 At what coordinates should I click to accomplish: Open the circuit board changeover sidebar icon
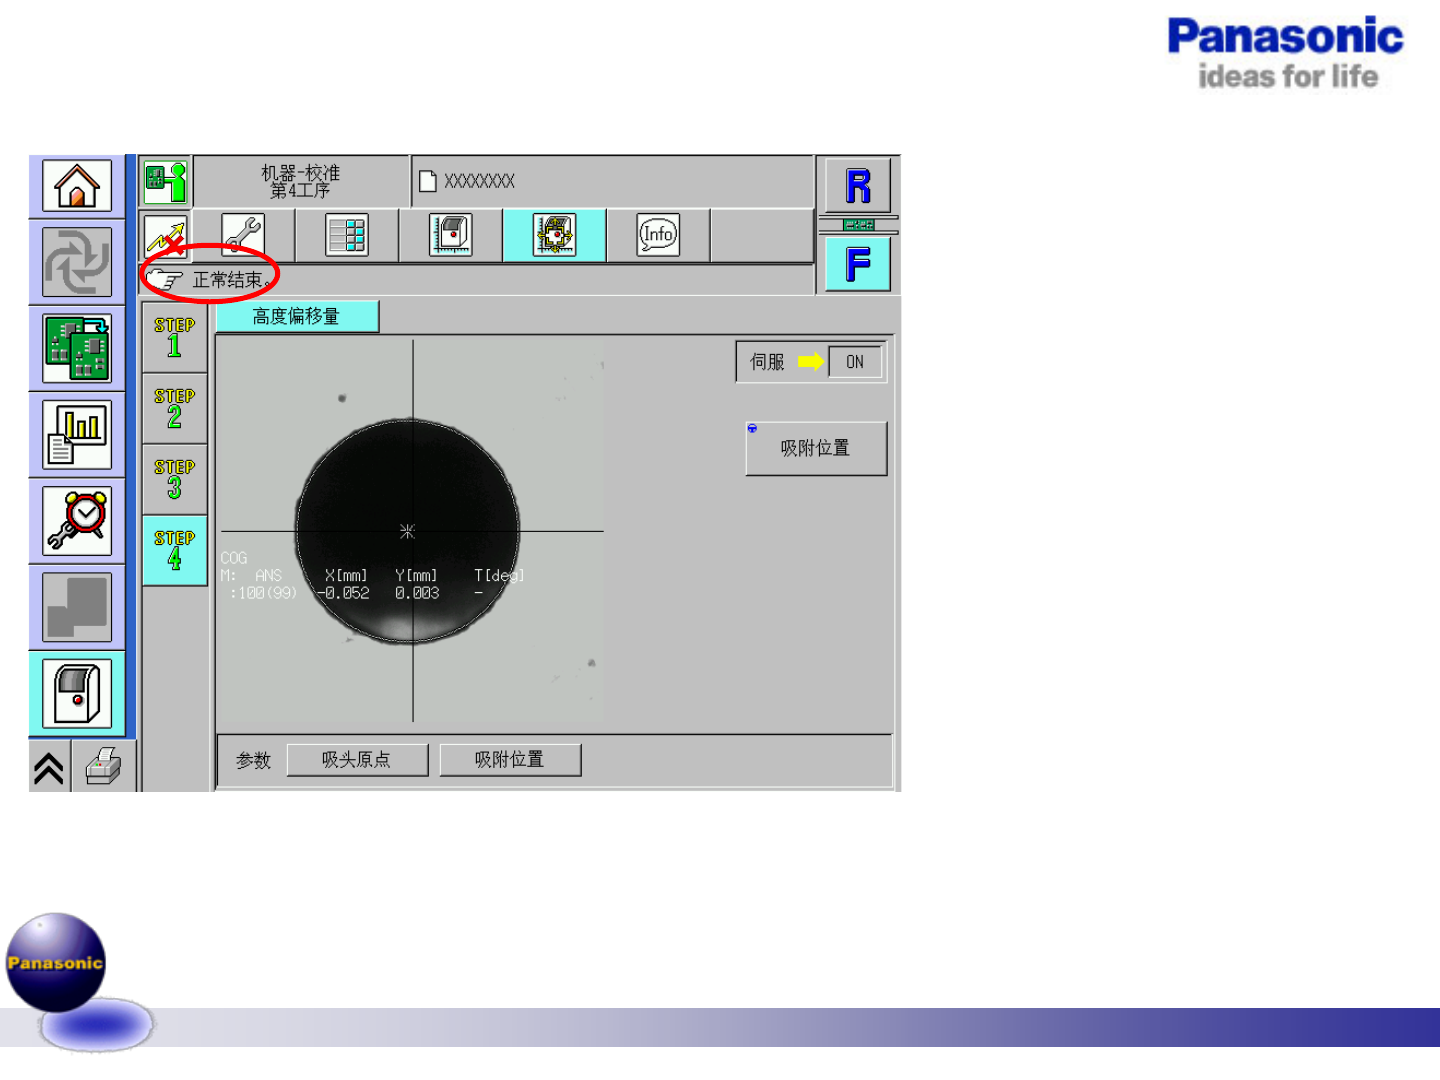coord(77,348)
